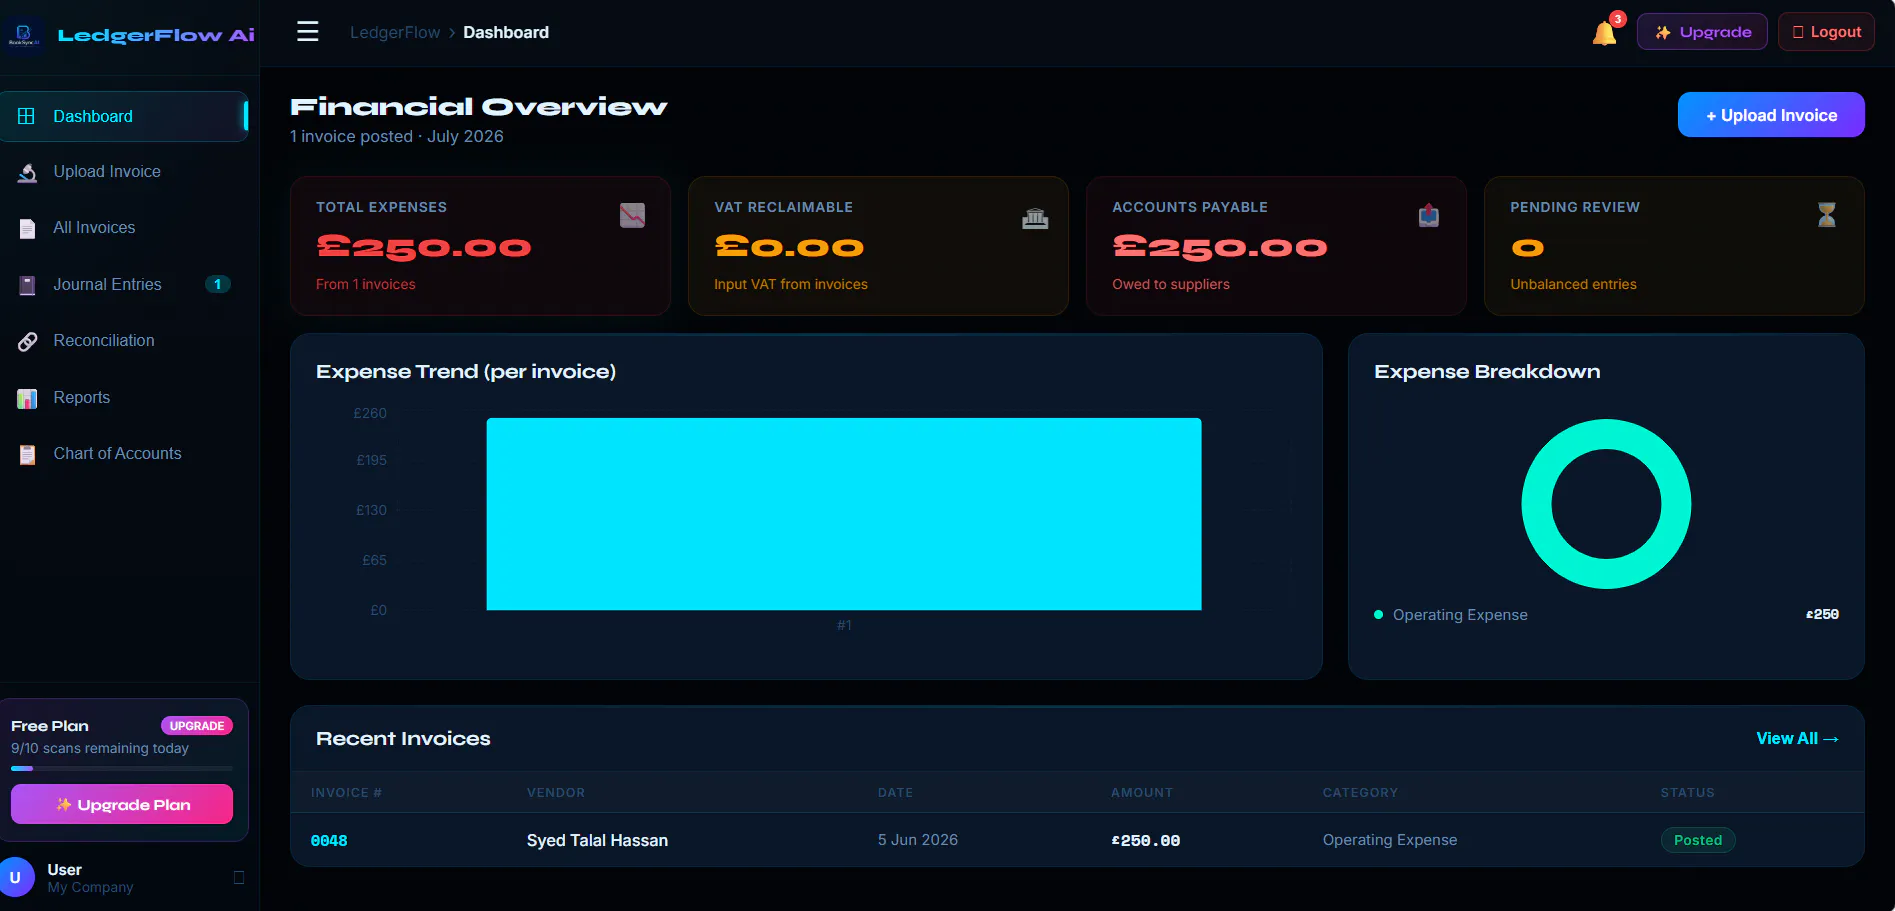Viewport: 1895px width, 911px height.
Task: Click the VAT Reclaimable bank icon
Action: coord(1035,217)
